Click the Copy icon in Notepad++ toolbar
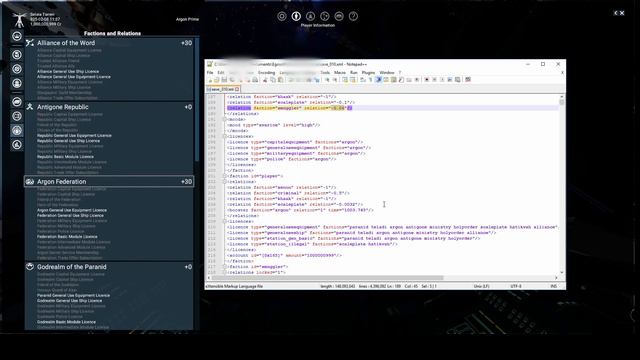This screenshot has height=360, width=640. point(273,80)
